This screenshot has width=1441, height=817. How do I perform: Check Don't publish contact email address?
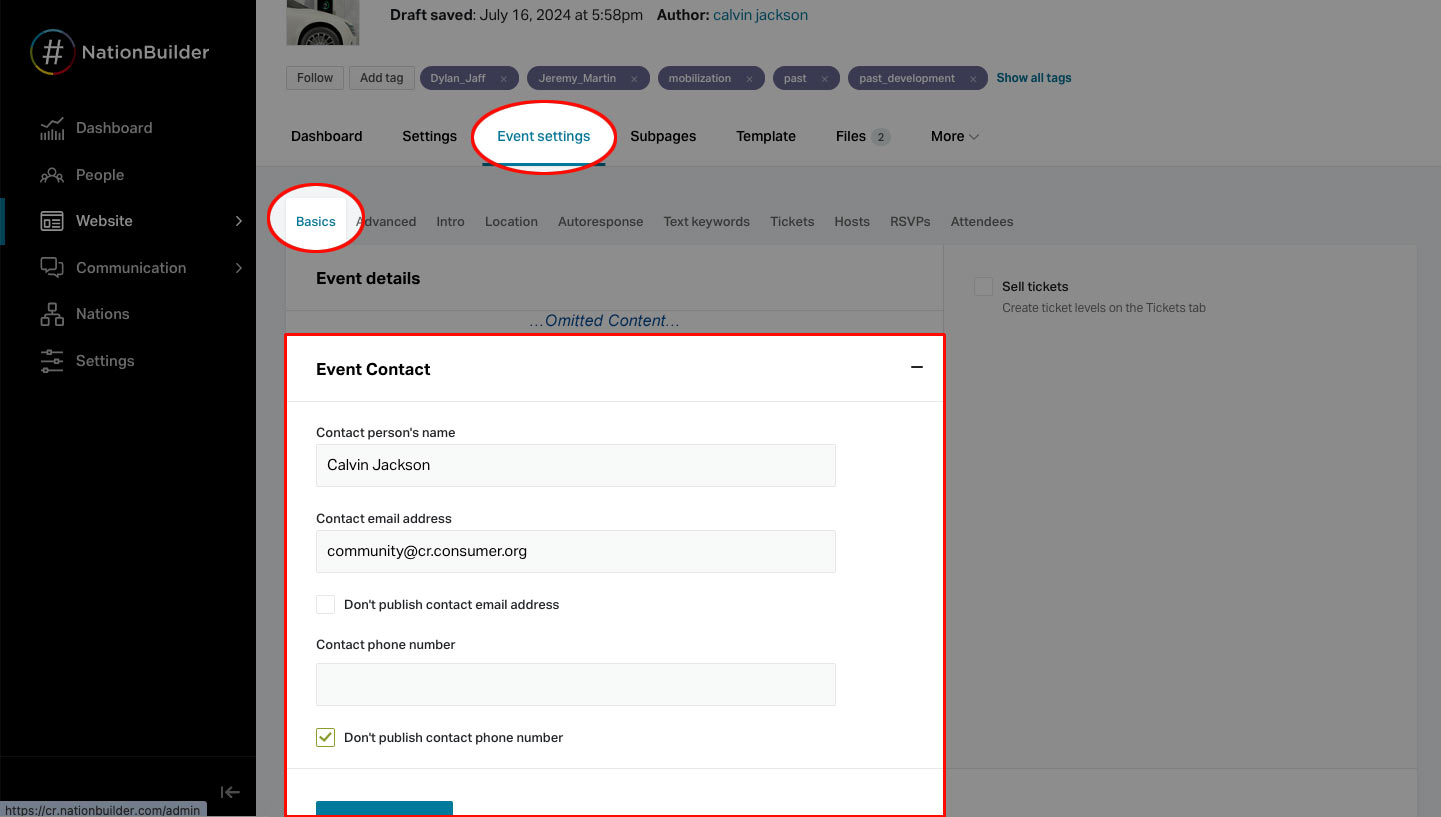click(x=325, y=604)
